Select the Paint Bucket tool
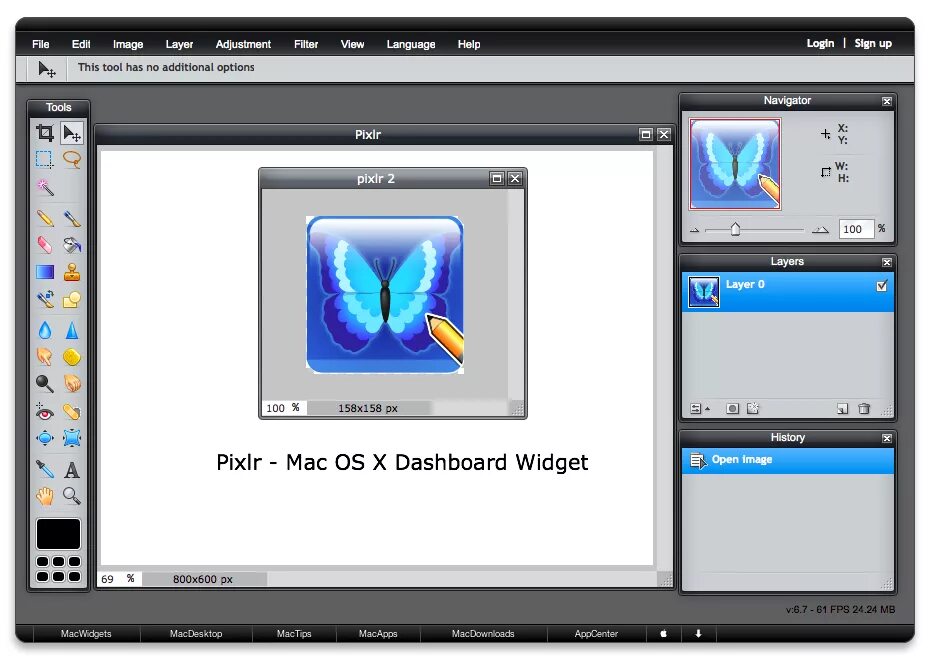The width and height of the screenshot is (931, 663). click(x=72, y=245)
